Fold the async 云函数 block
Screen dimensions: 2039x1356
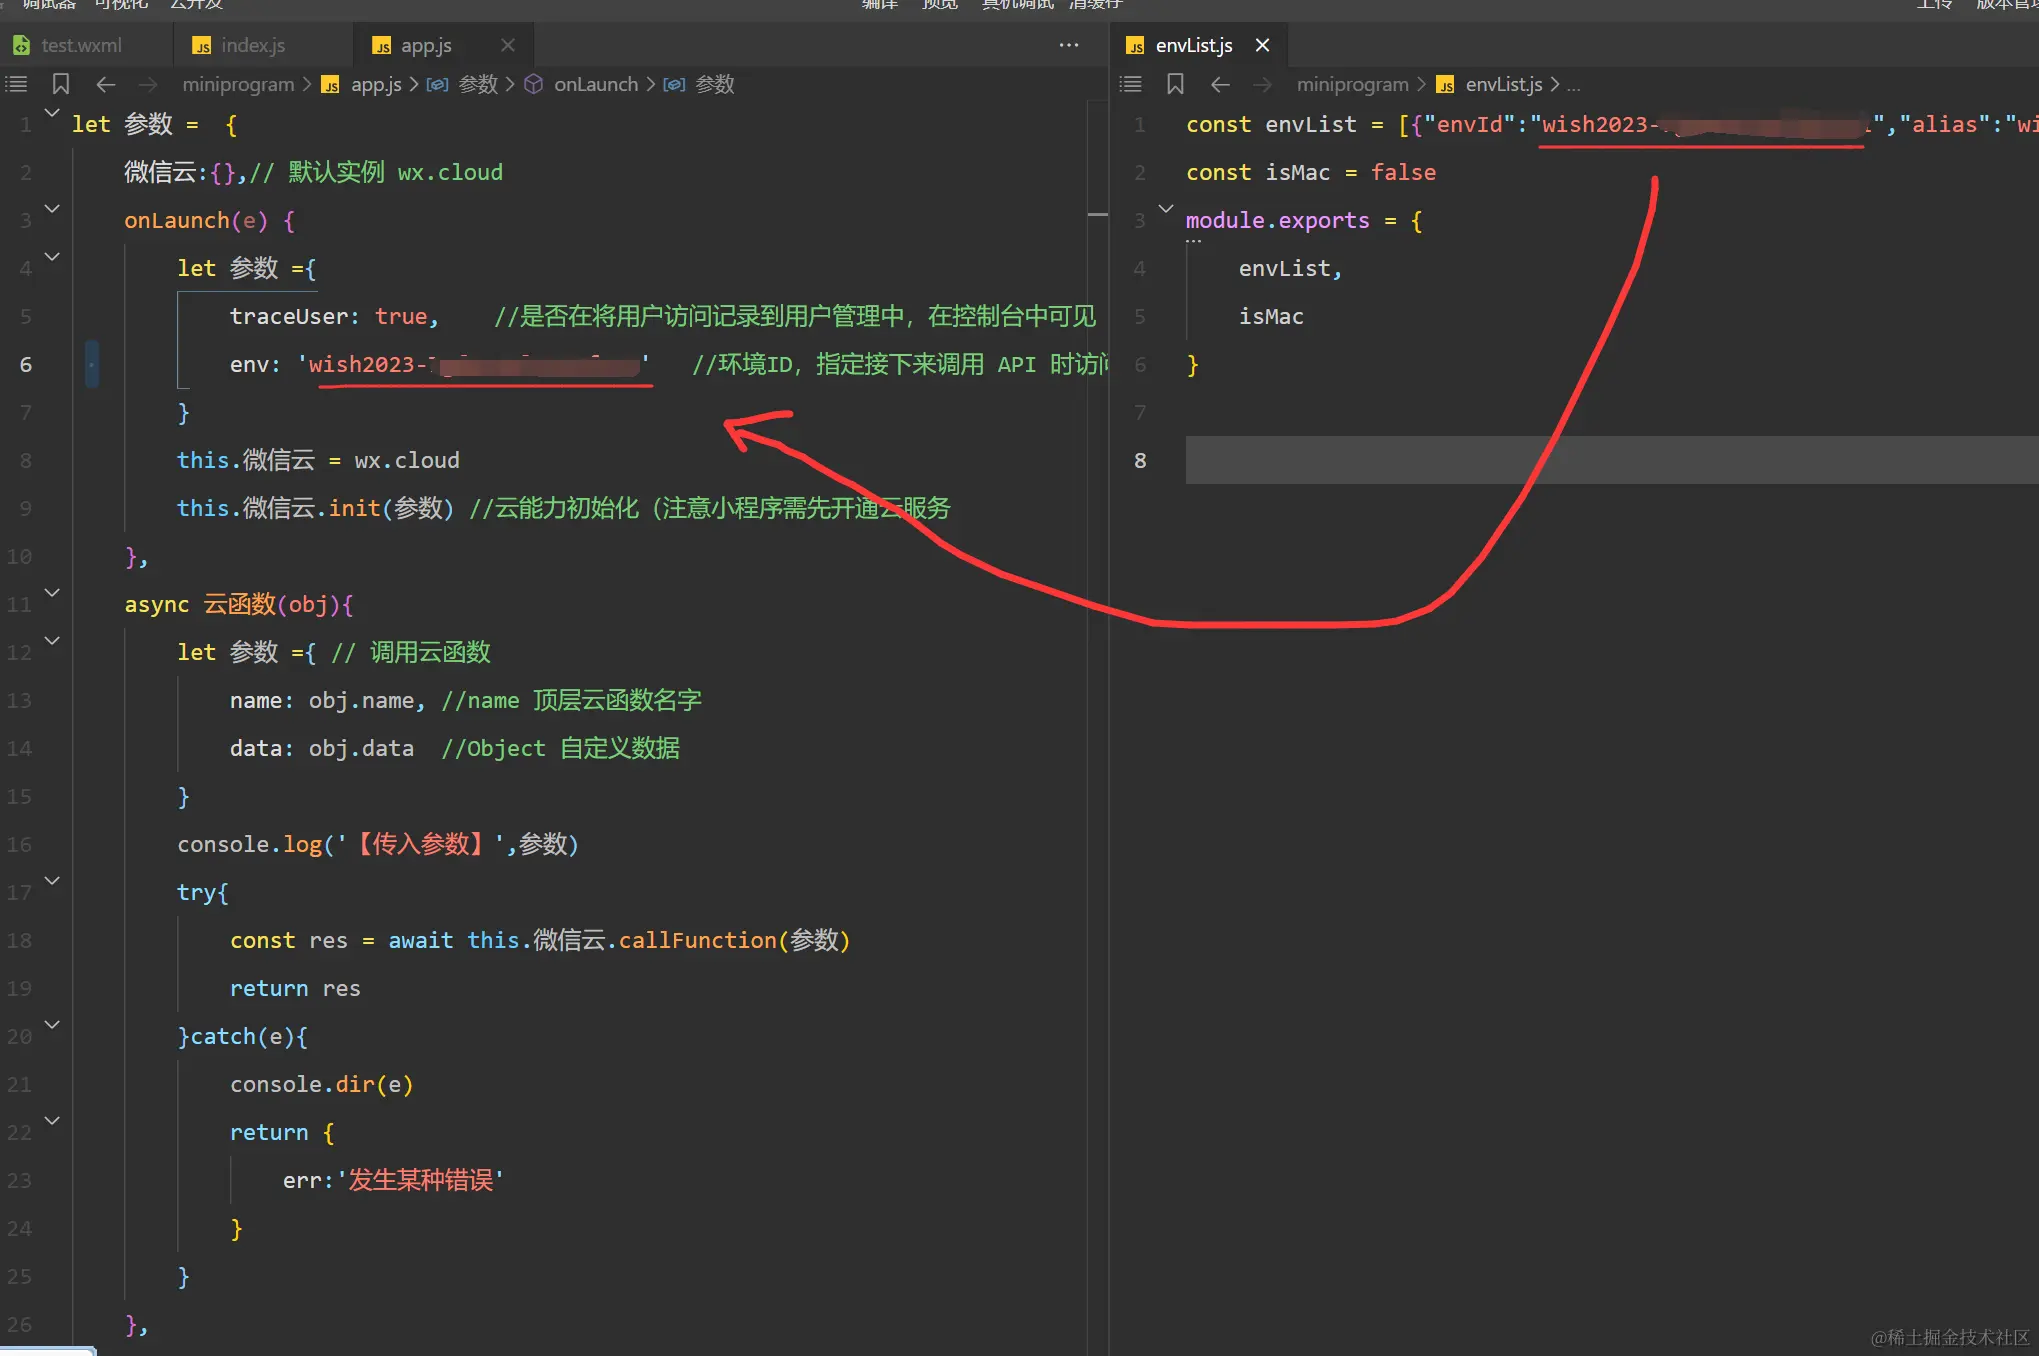click(53, 593)
